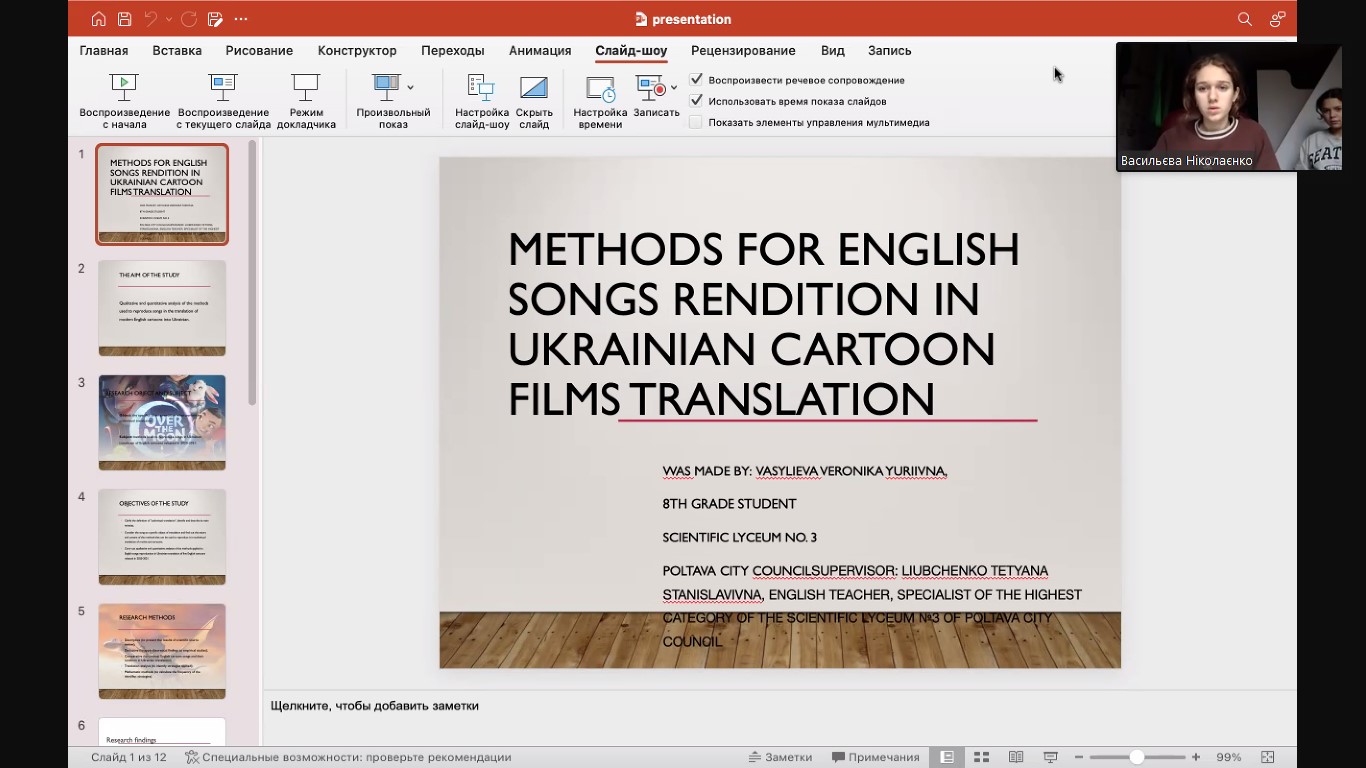This screenshot has height=768, width=1366.
Task: Switch to the Вид tab
Action: click(x=833, y=50)
